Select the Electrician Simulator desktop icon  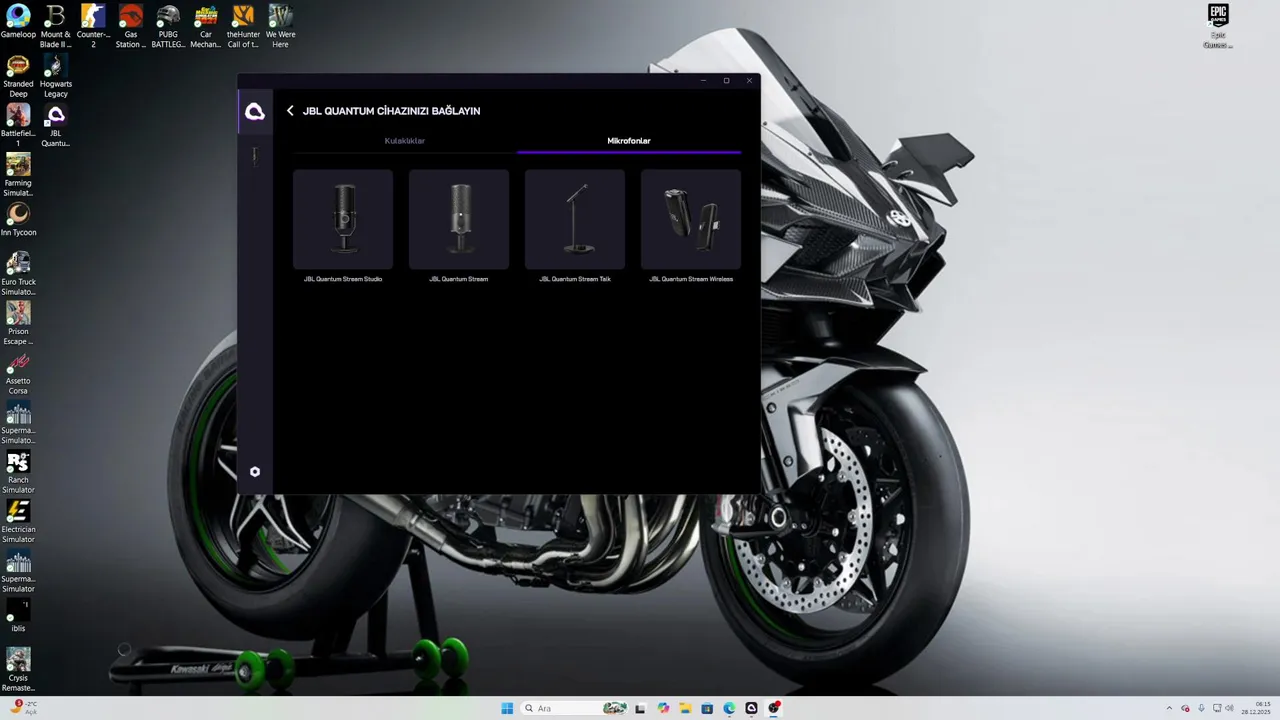pyautogui.click(x=18, y=521)
